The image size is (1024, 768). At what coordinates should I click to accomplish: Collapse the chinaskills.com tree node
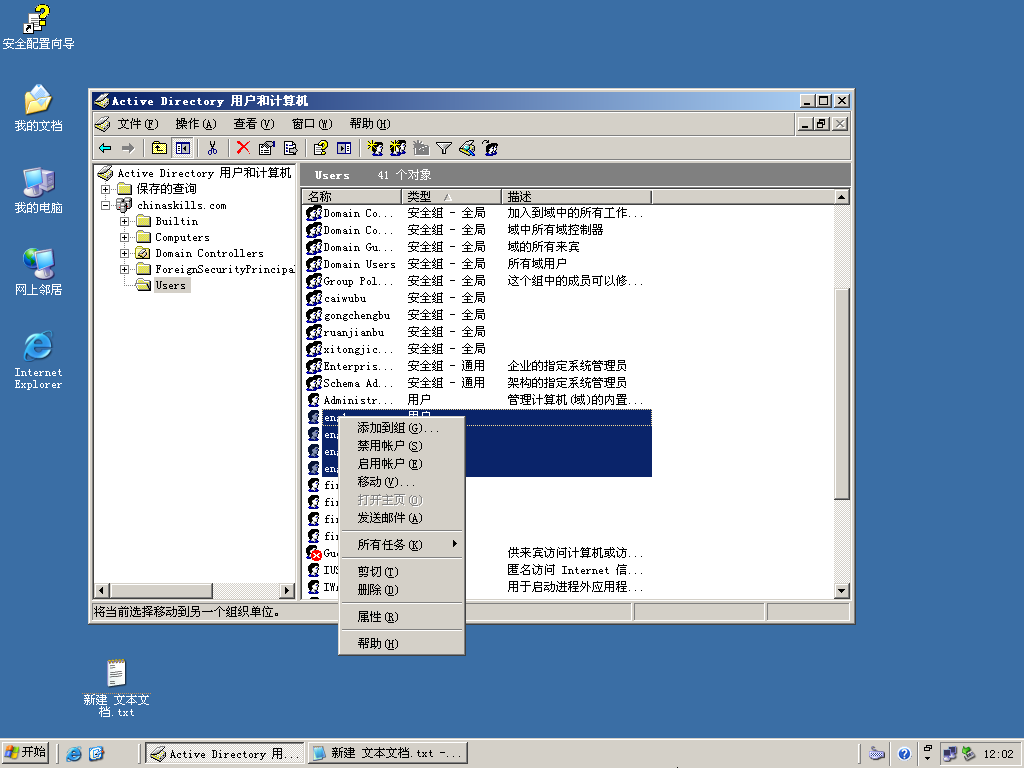coord(105,205)
